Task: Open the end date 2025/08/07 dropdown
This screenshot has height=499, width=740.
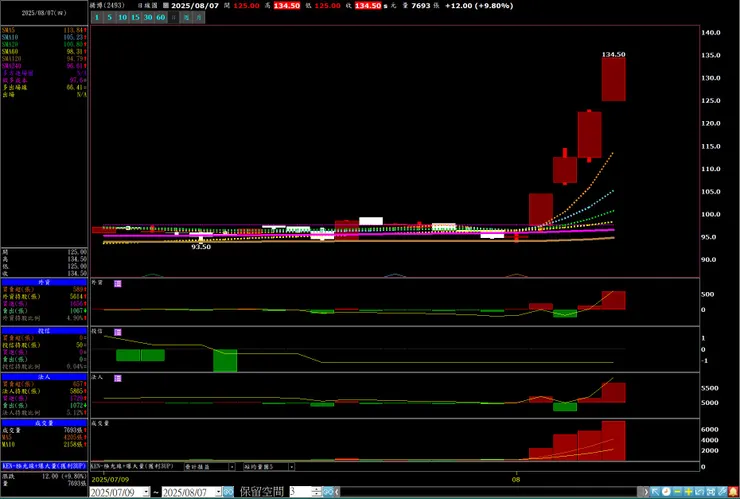Action: [218, 492]
